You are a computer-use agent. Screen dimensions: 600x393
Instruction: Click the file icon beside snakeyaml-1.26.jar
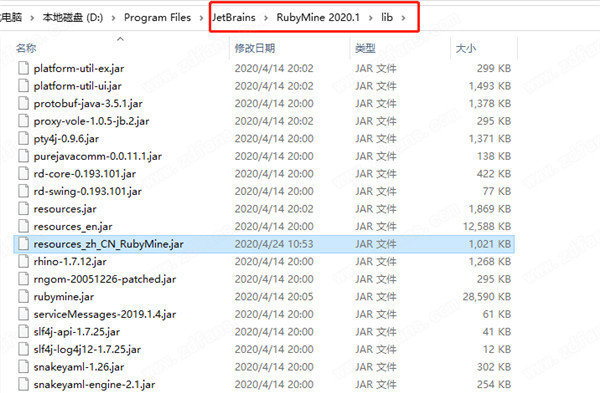point(23,367)
